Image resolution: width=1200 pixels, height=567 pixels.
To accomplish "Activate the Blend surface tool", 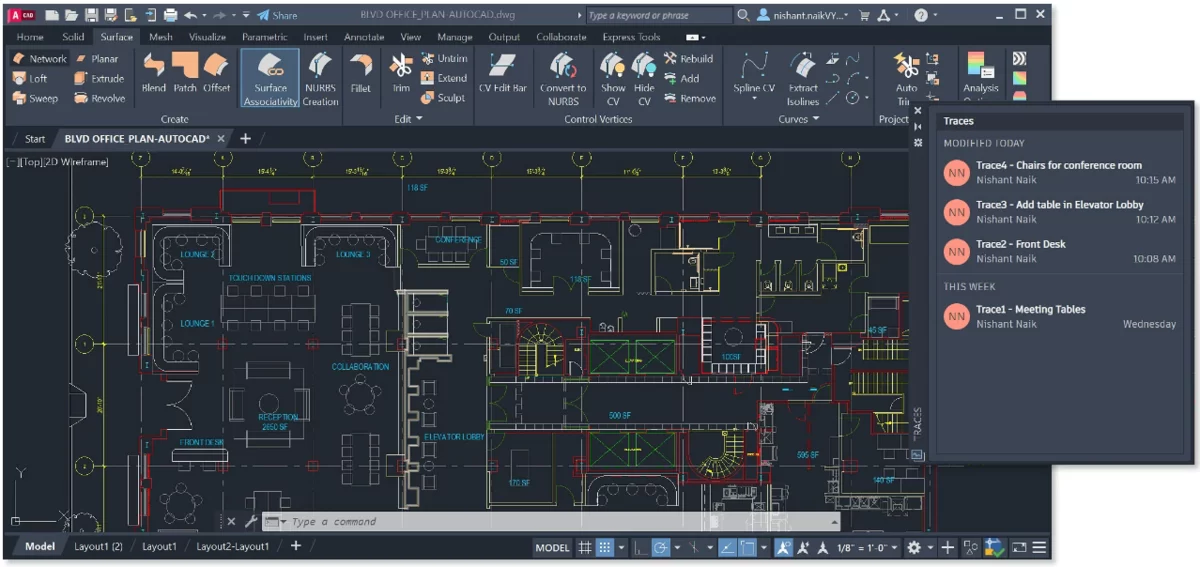I will pos(154,73).
